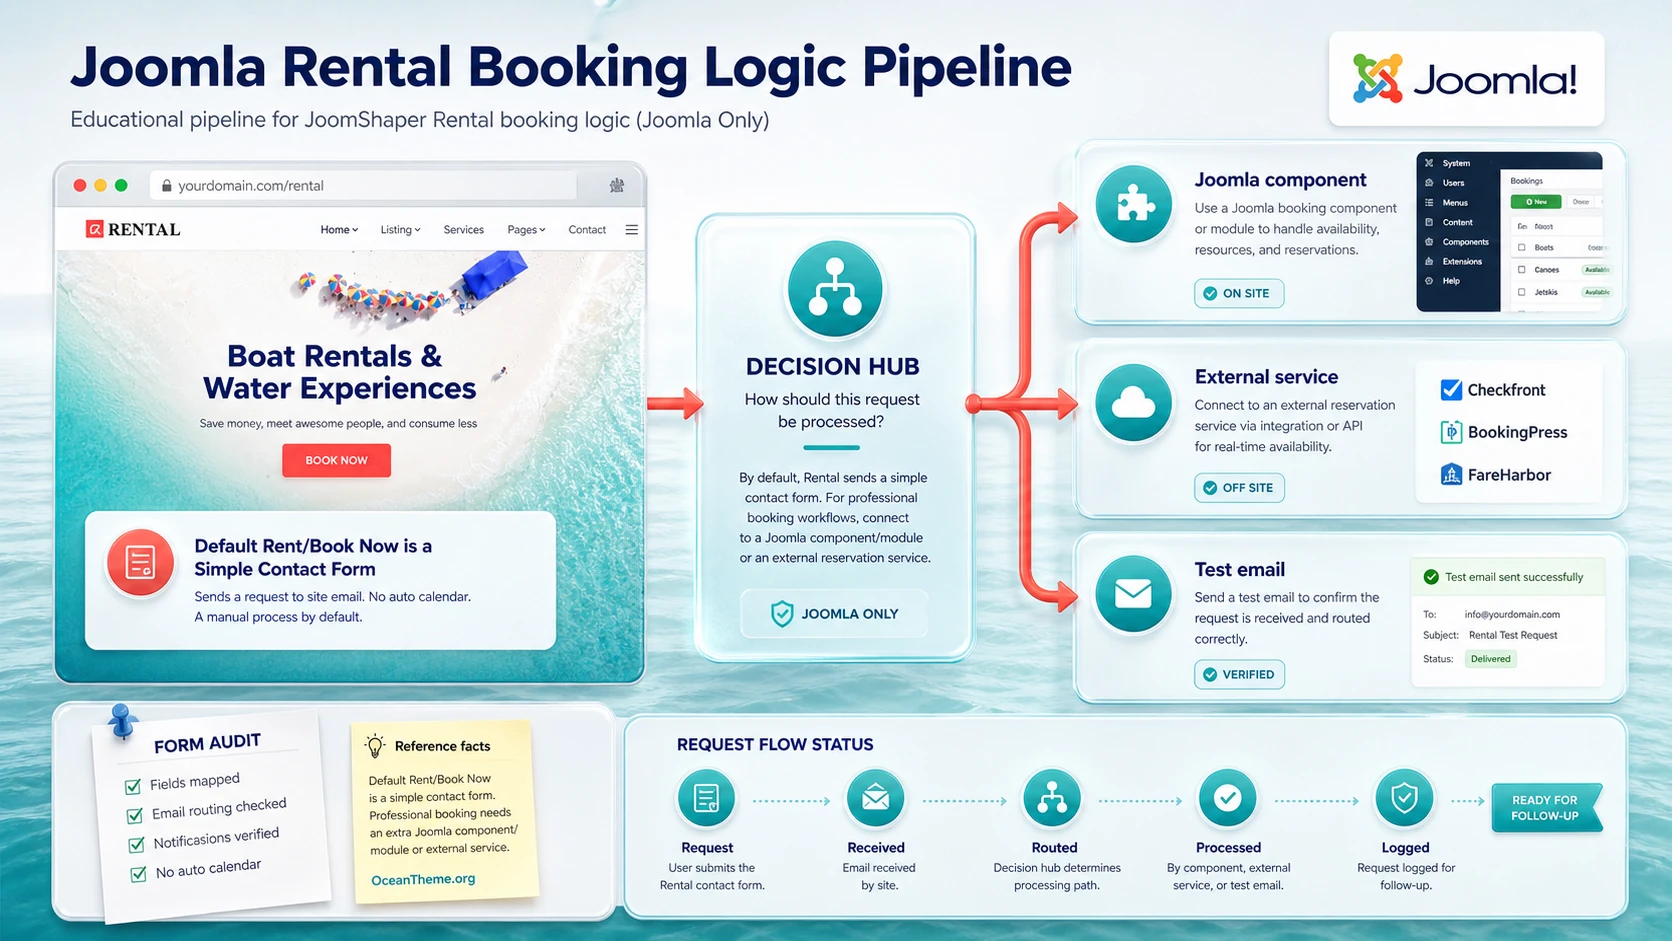
Task: Open System in Joomla admin sidebar
Action: point(1456,163)
